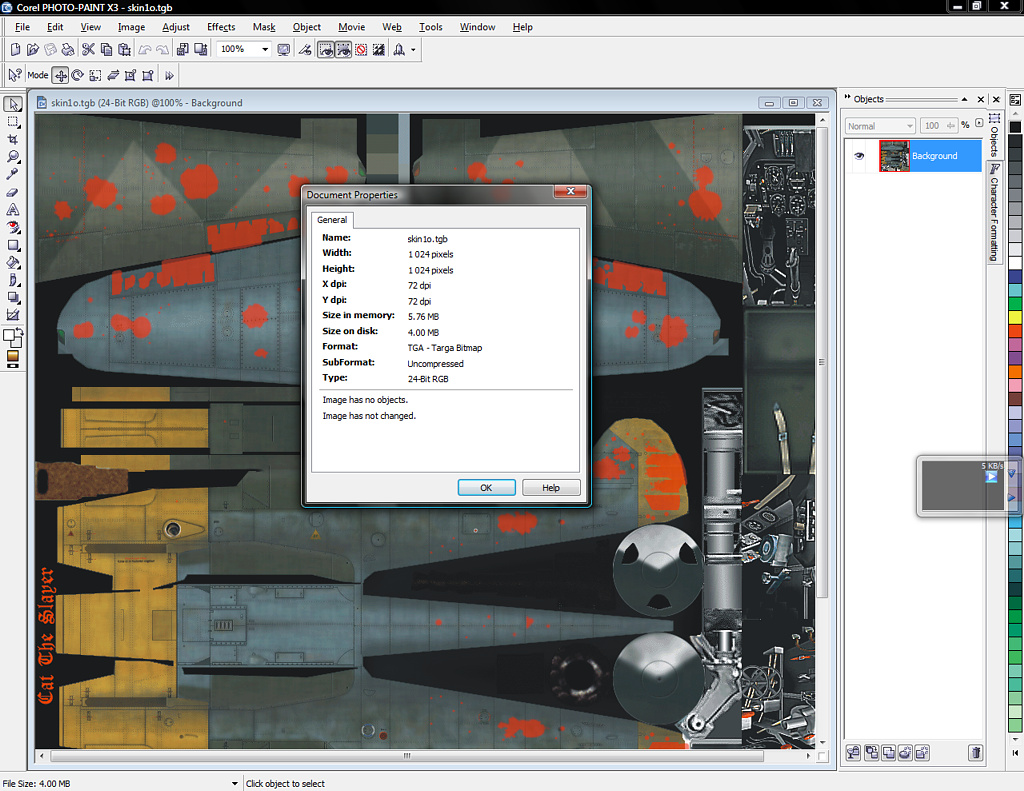Image resolution: width=1024 pixels, height=791 pixels.
Task: Select the Fill bucket tool
Action: pos(13,262)
